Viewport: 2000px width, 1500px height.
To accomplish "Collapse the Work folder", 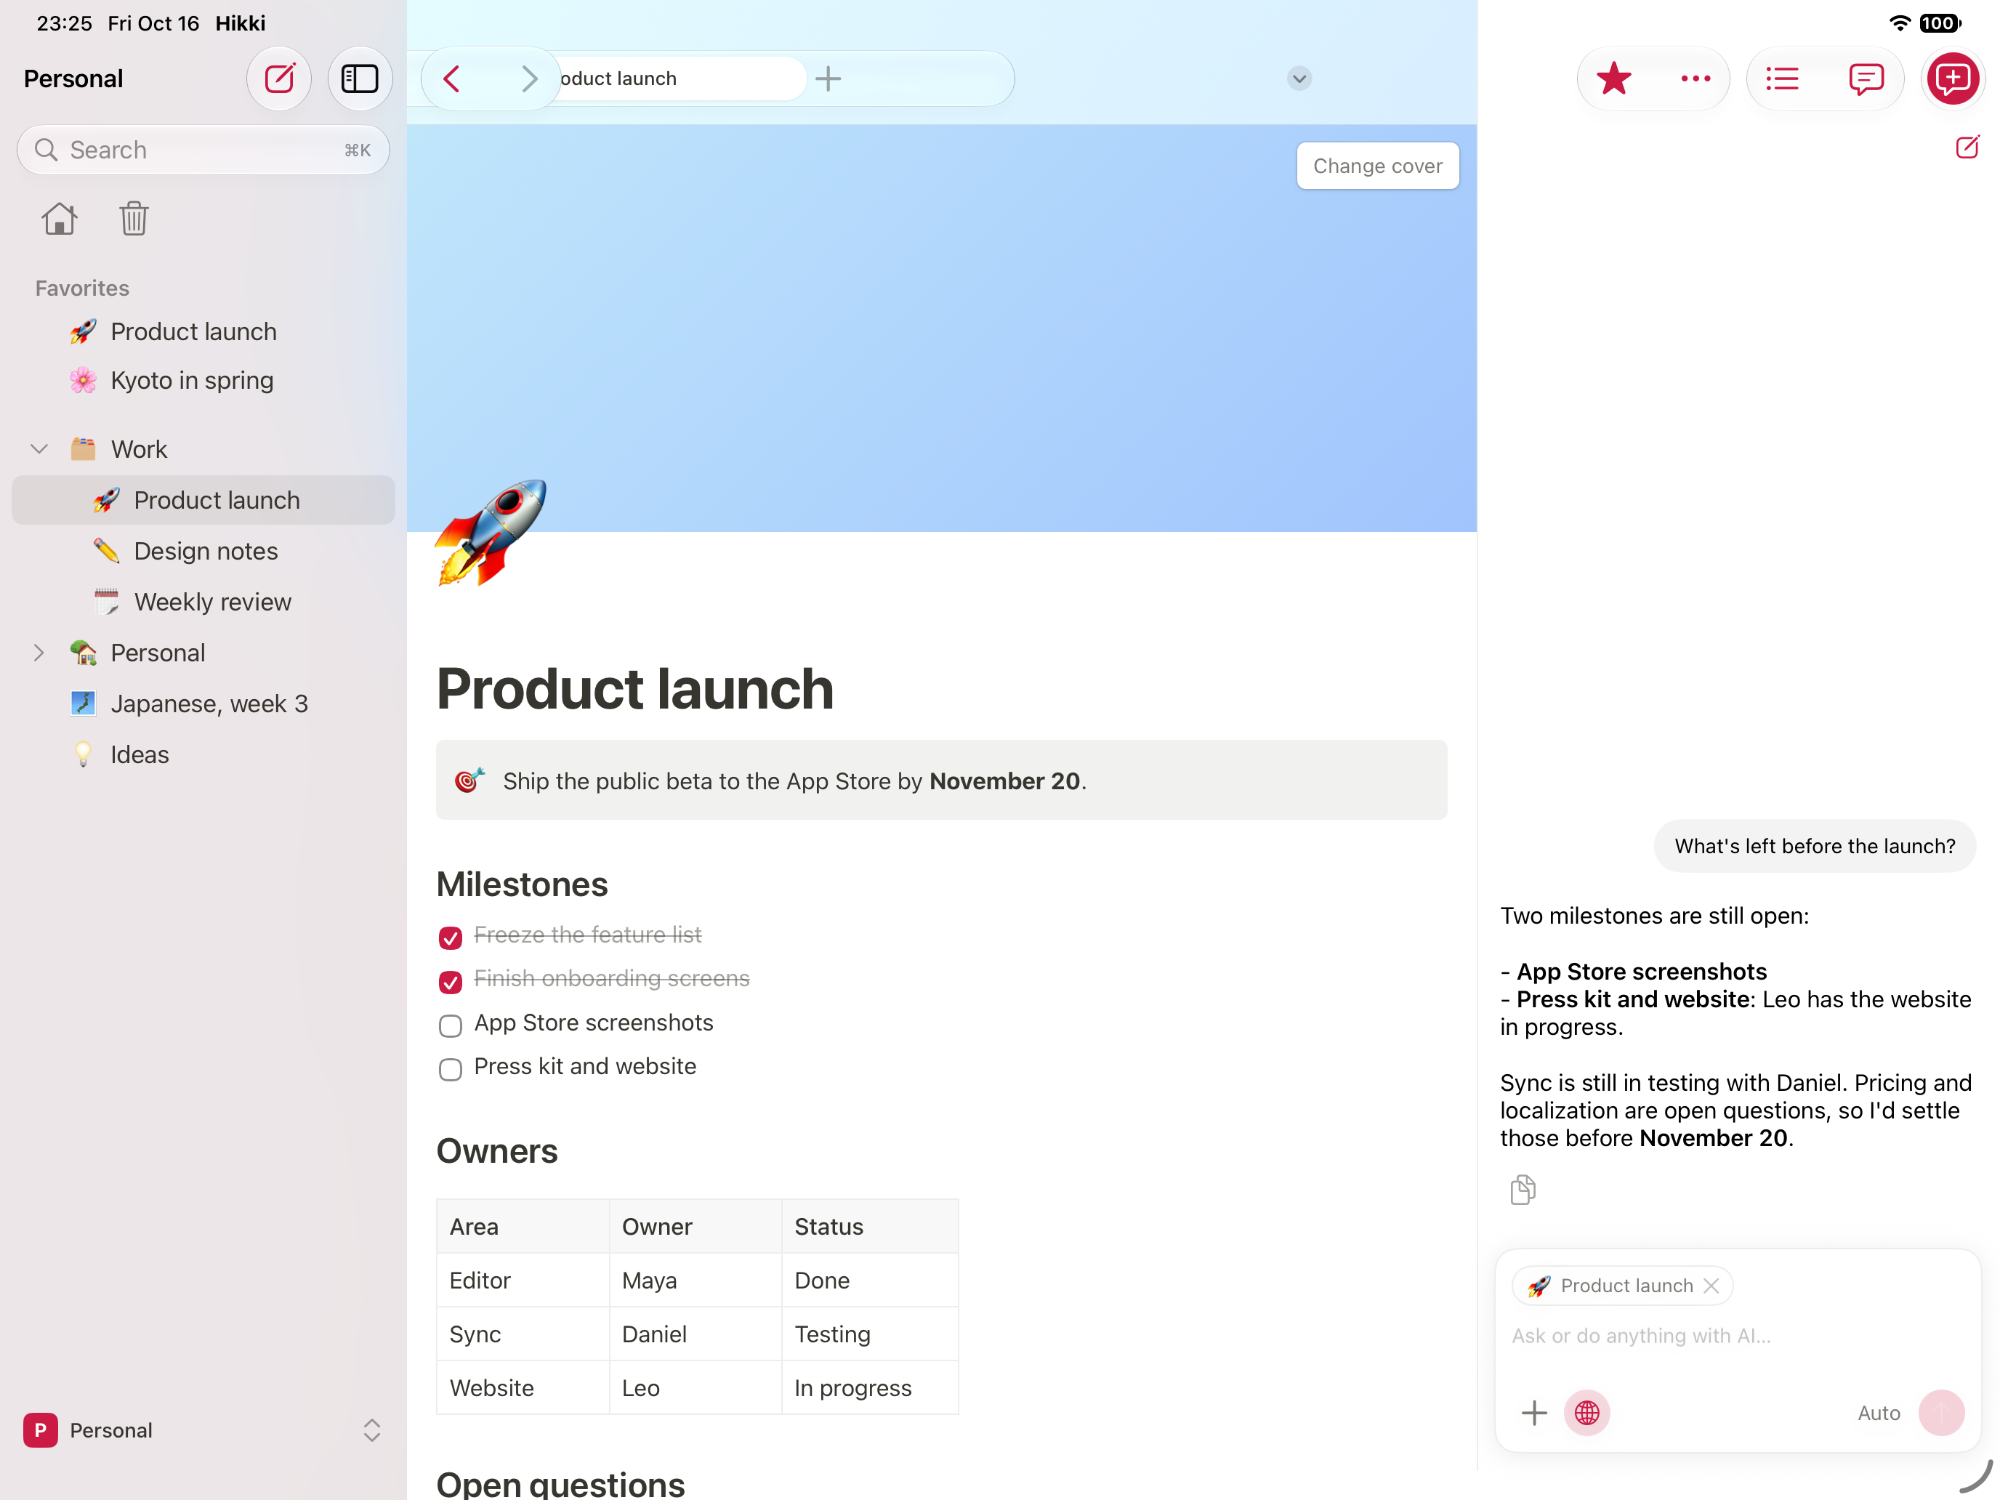I will [x=39, y=449].
